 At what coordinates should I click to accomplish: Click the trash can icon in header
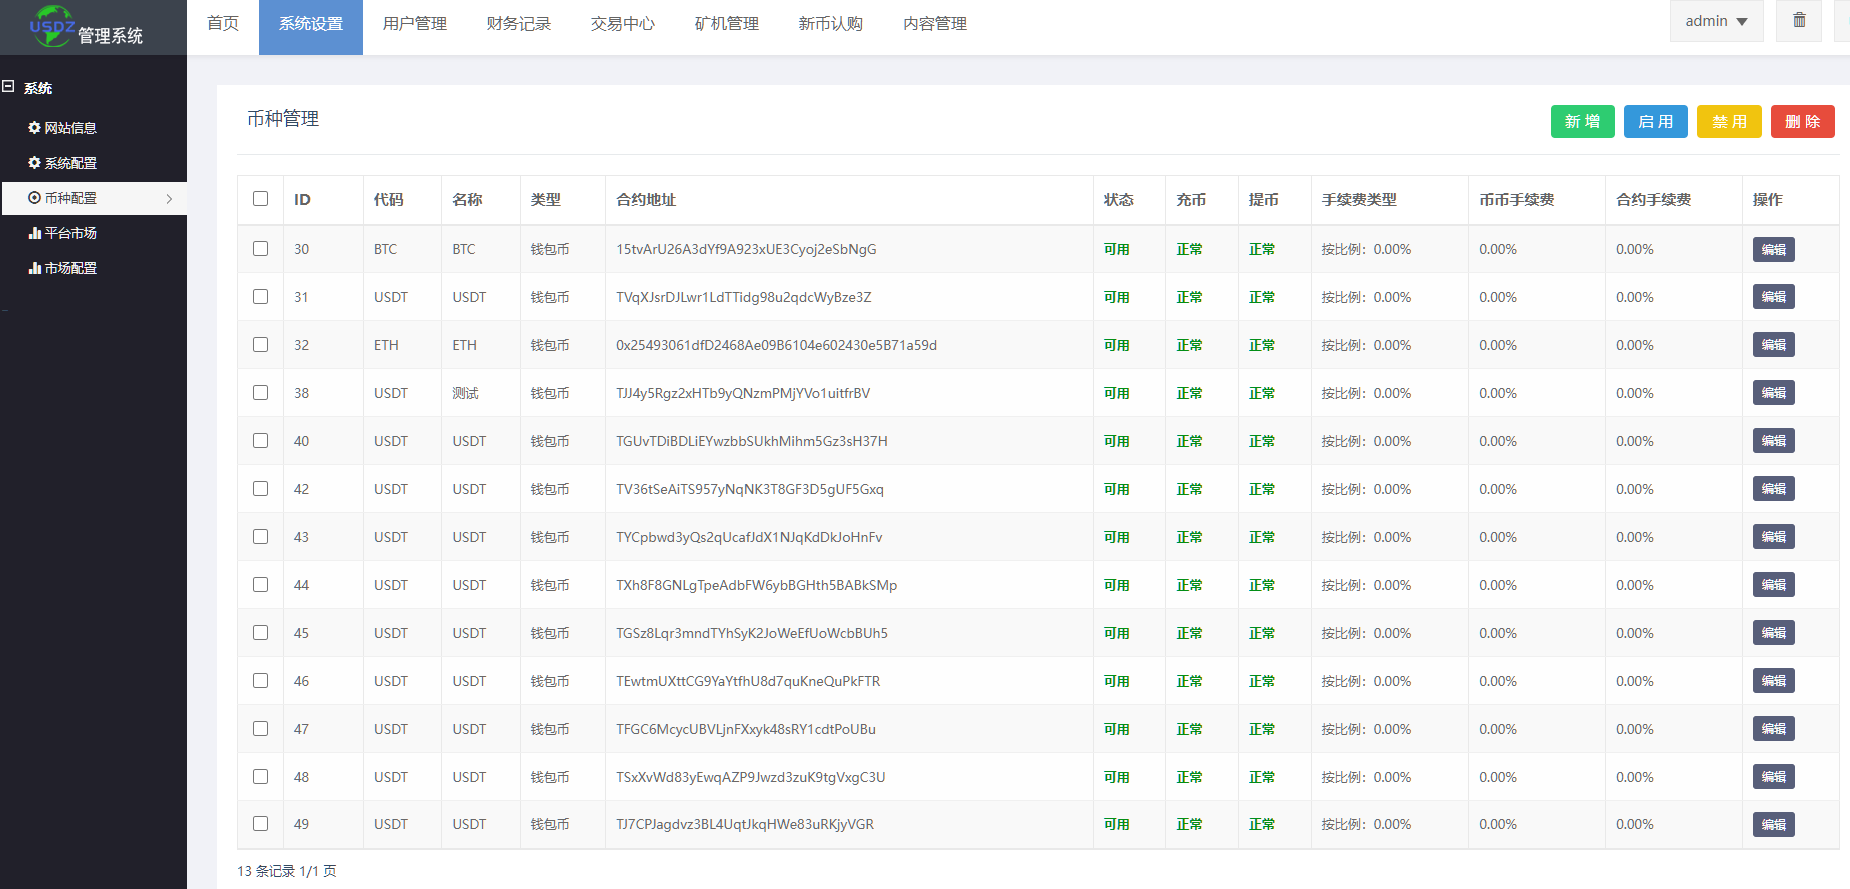coord(1799,21)
